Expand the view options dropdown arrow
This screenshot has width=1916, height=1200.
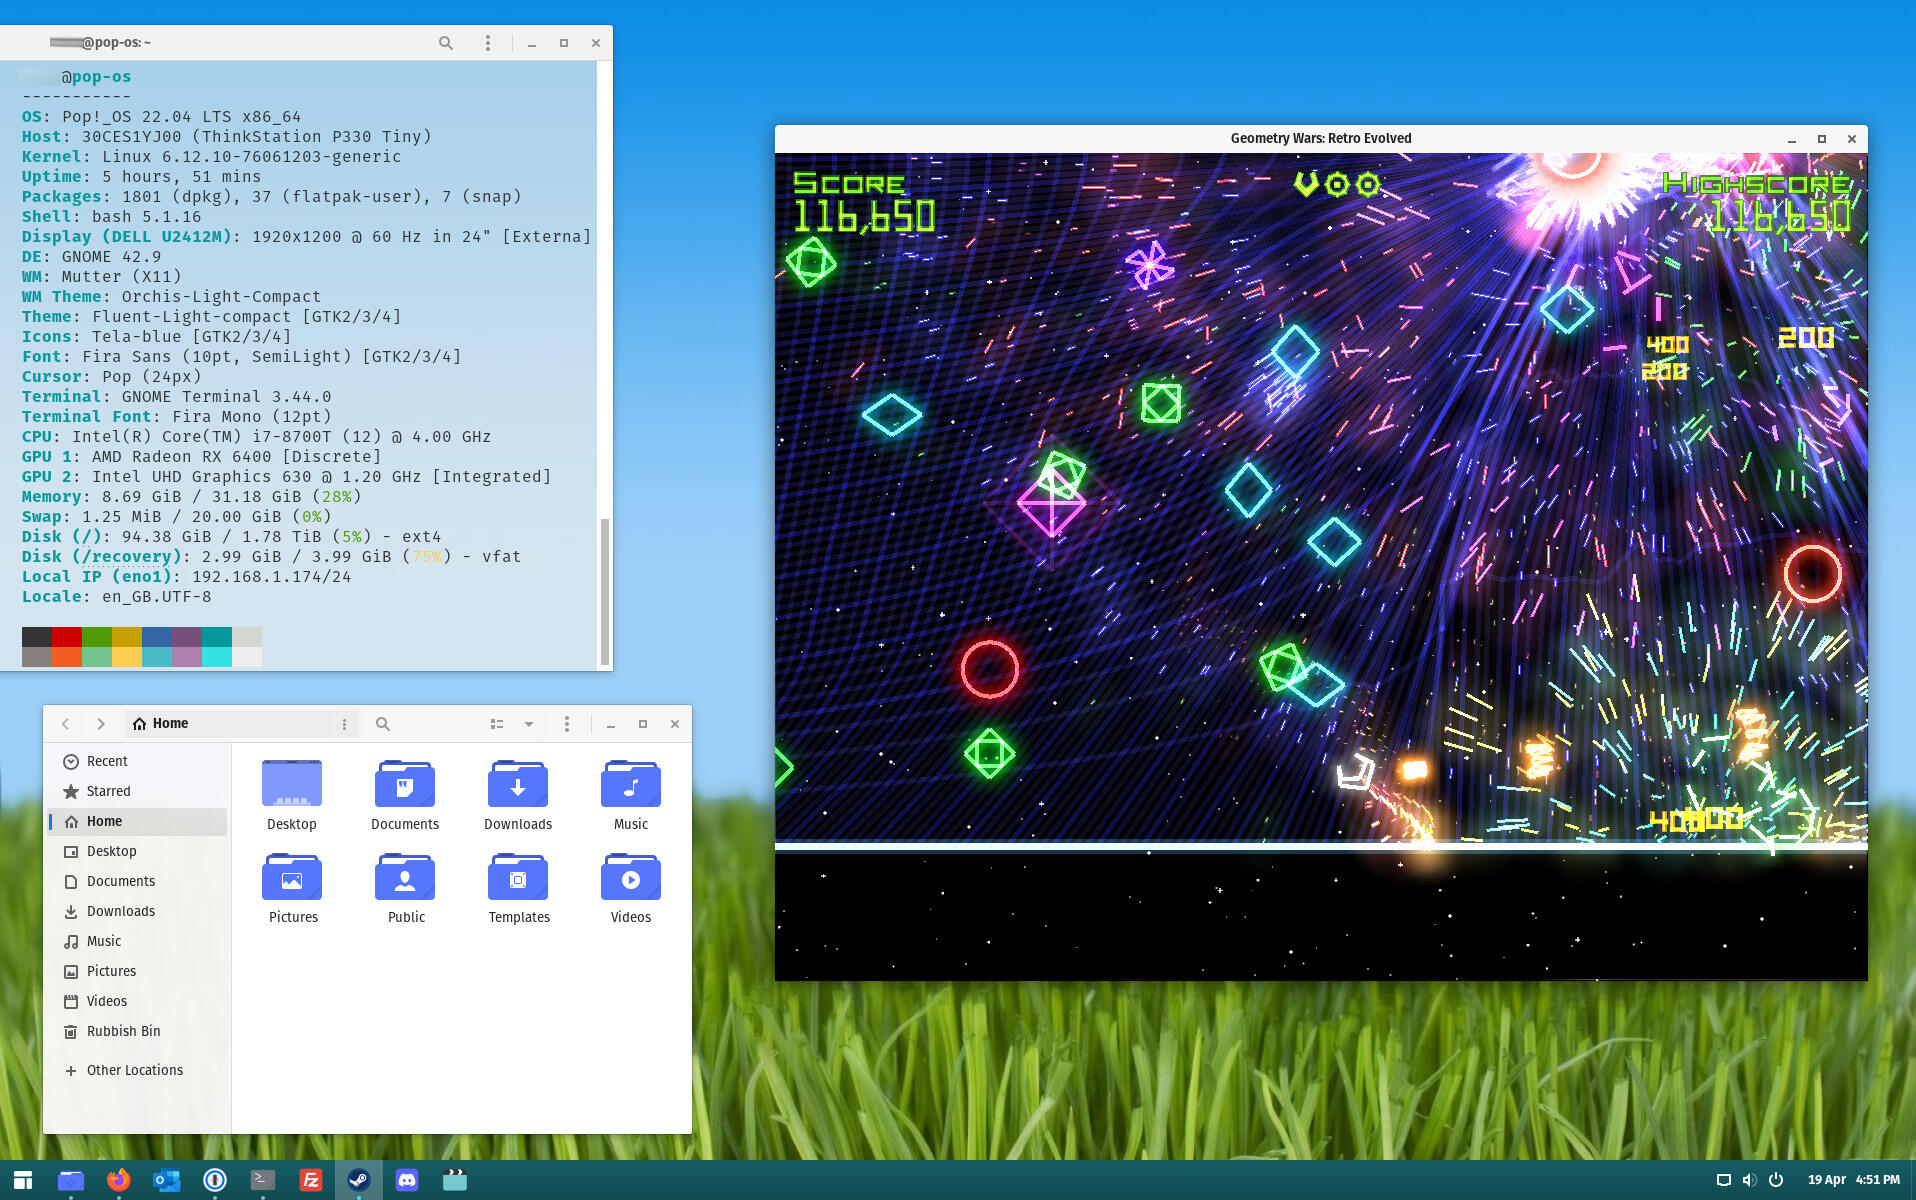[x=529, y=724]
